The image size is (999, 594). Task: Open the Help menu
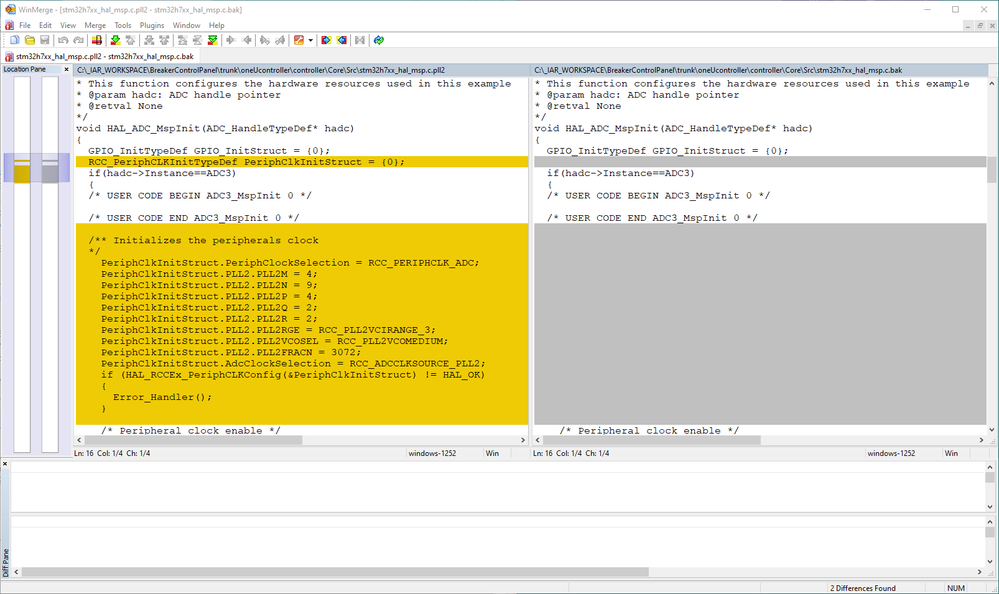[217, 25]
